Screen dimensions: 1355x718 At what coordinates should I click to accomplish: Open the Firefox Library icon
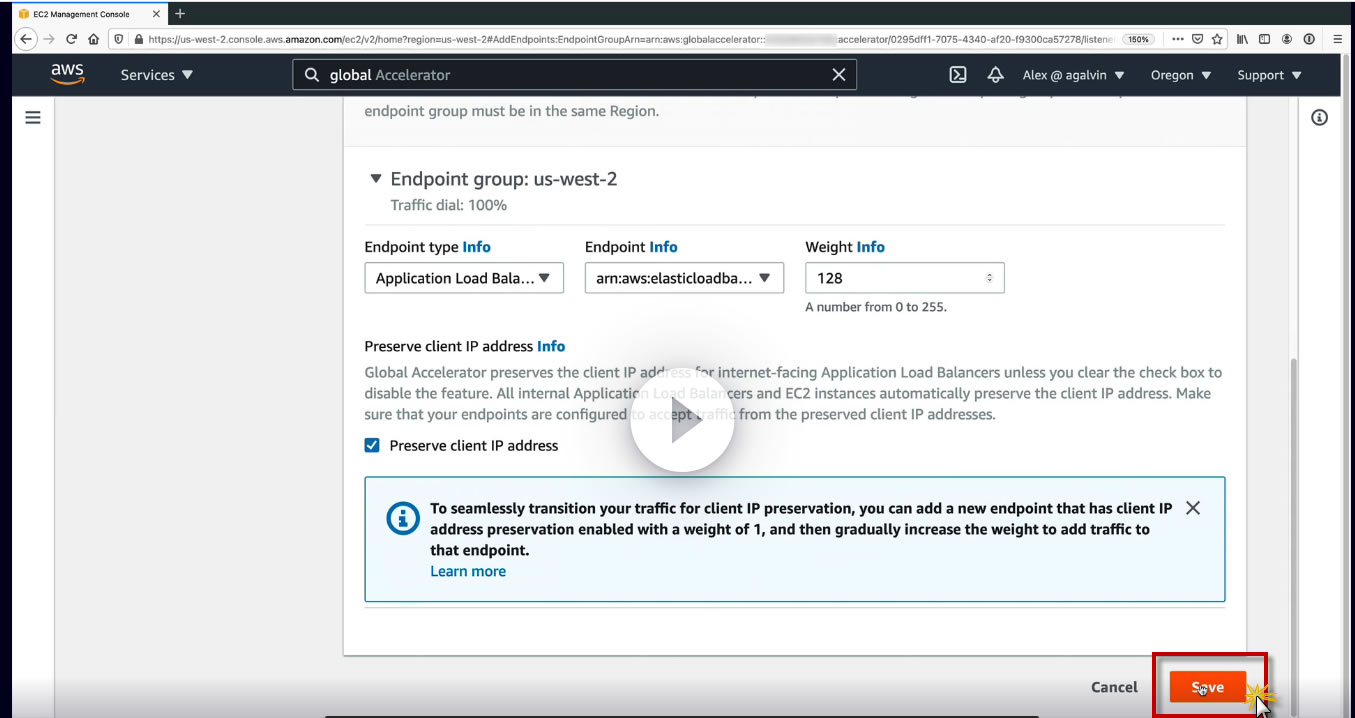coord(1243,39)
